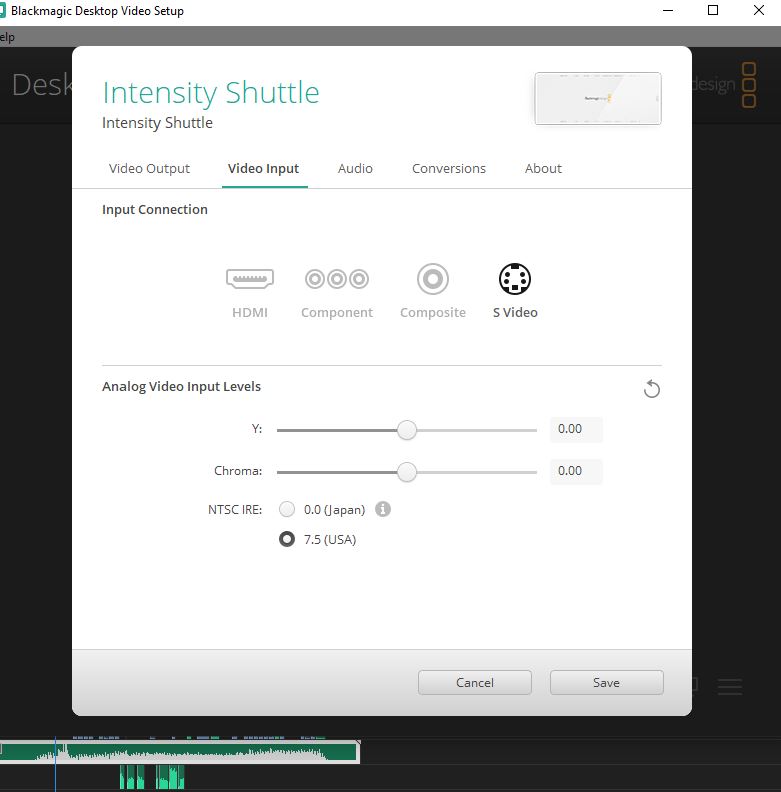Choose the Component input connection icon
Screen dimensions: 781x792
tap(337, 279)
